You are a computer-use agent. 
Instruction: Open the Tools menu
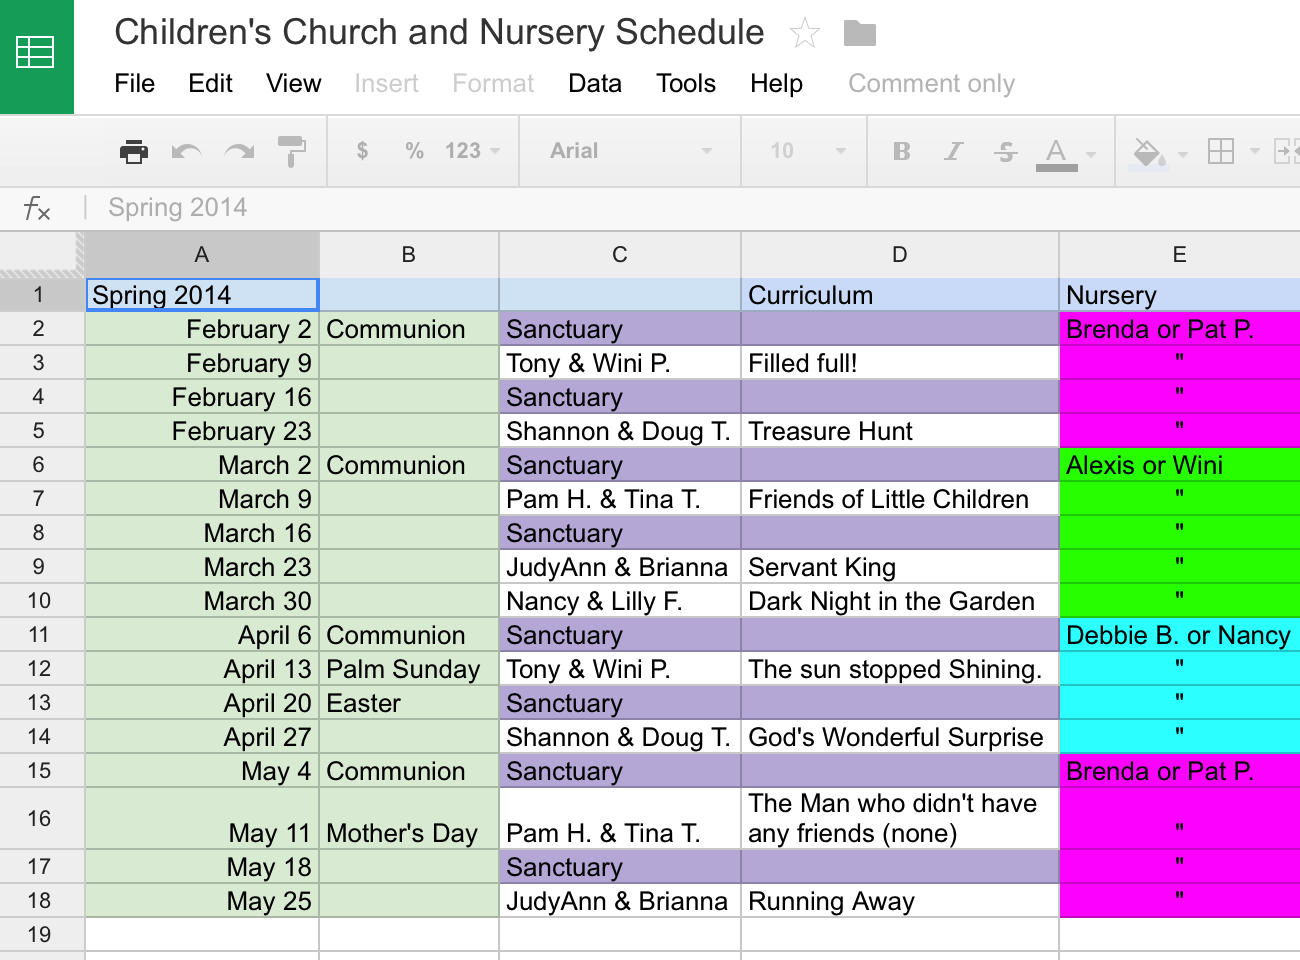(686, 83)
